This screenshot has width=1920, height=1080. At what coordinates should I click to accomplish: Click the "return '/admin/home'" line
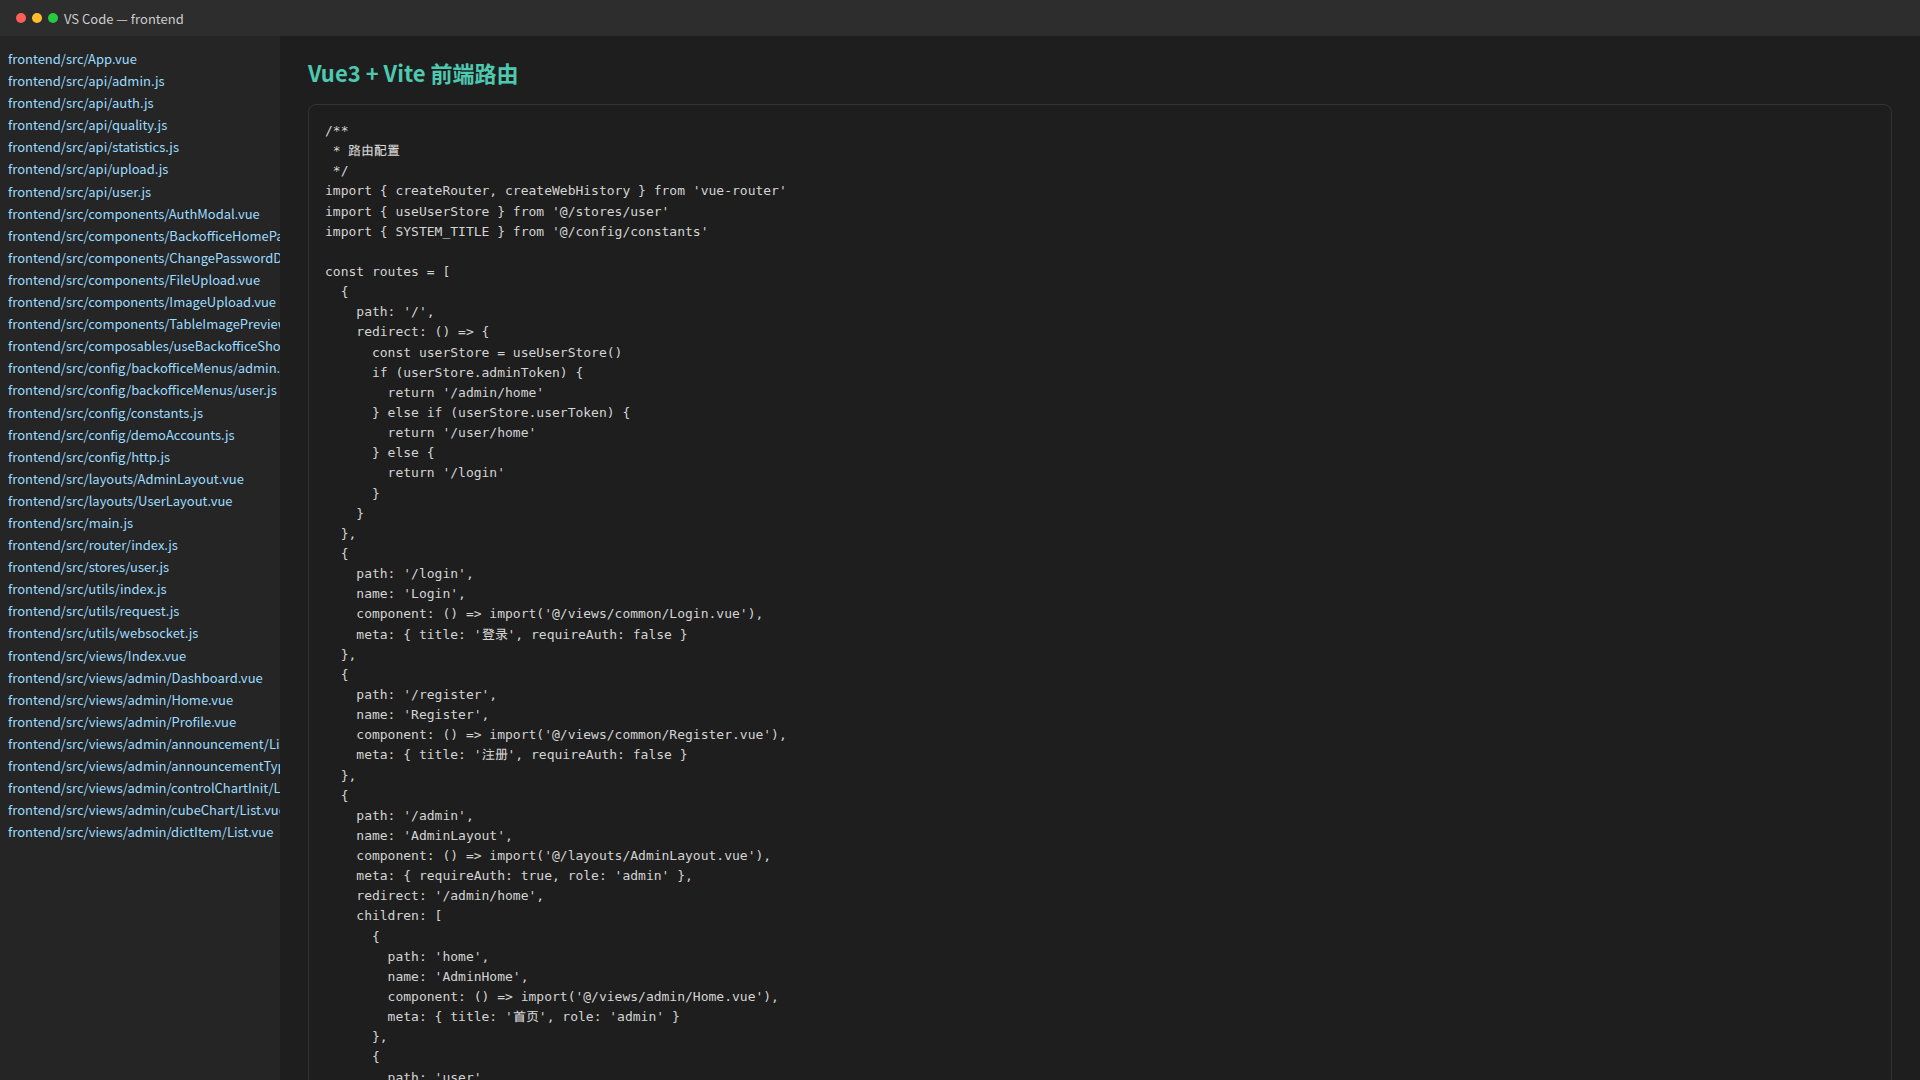[x=466, y=392]
